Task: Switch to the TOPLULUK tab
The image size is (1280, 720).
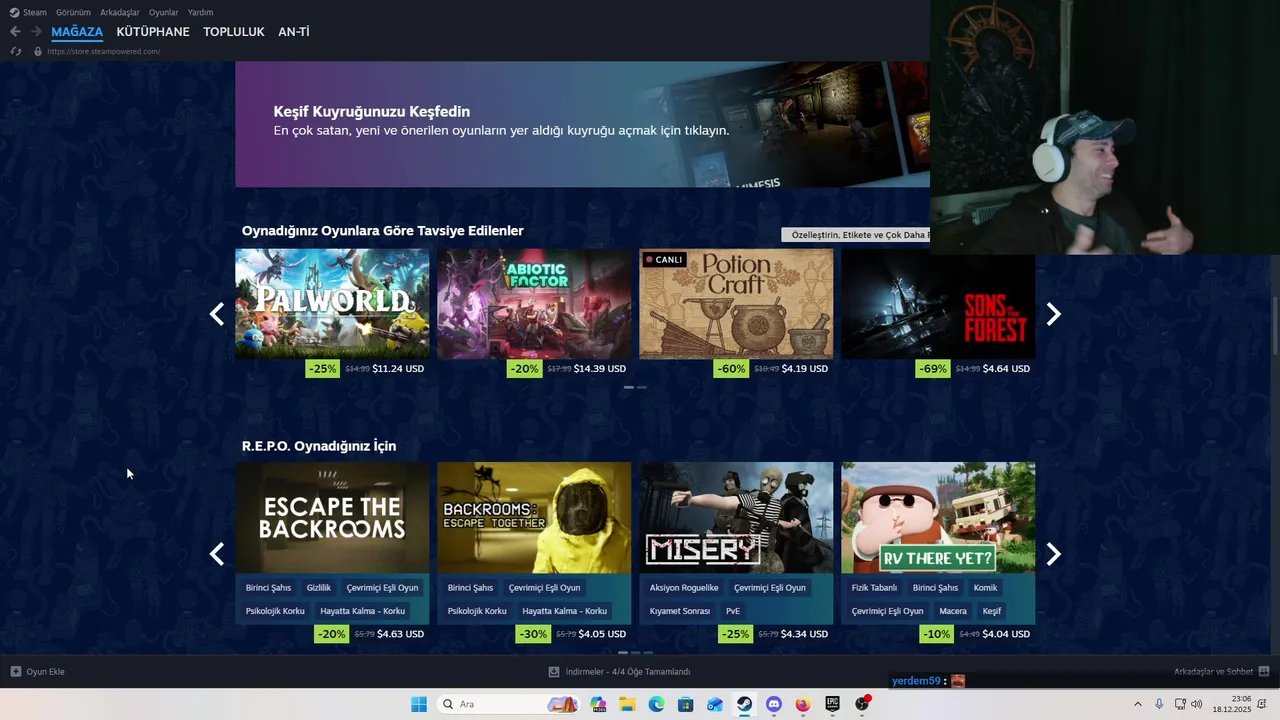Action: (234, 32)
